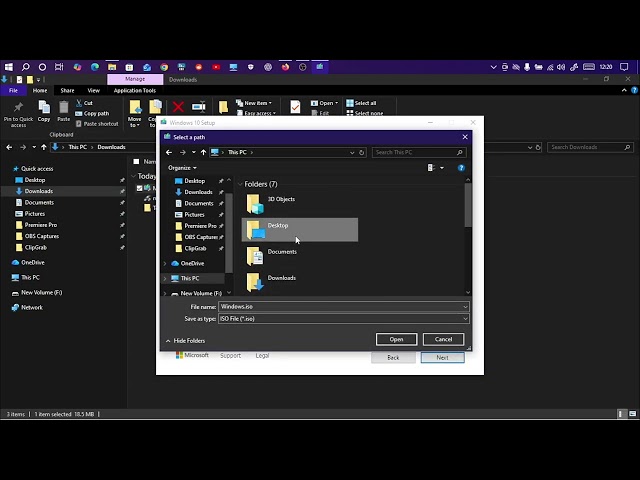Click Cut in Explorer ribbon
The image size is (640, 480).
point(84,103)
